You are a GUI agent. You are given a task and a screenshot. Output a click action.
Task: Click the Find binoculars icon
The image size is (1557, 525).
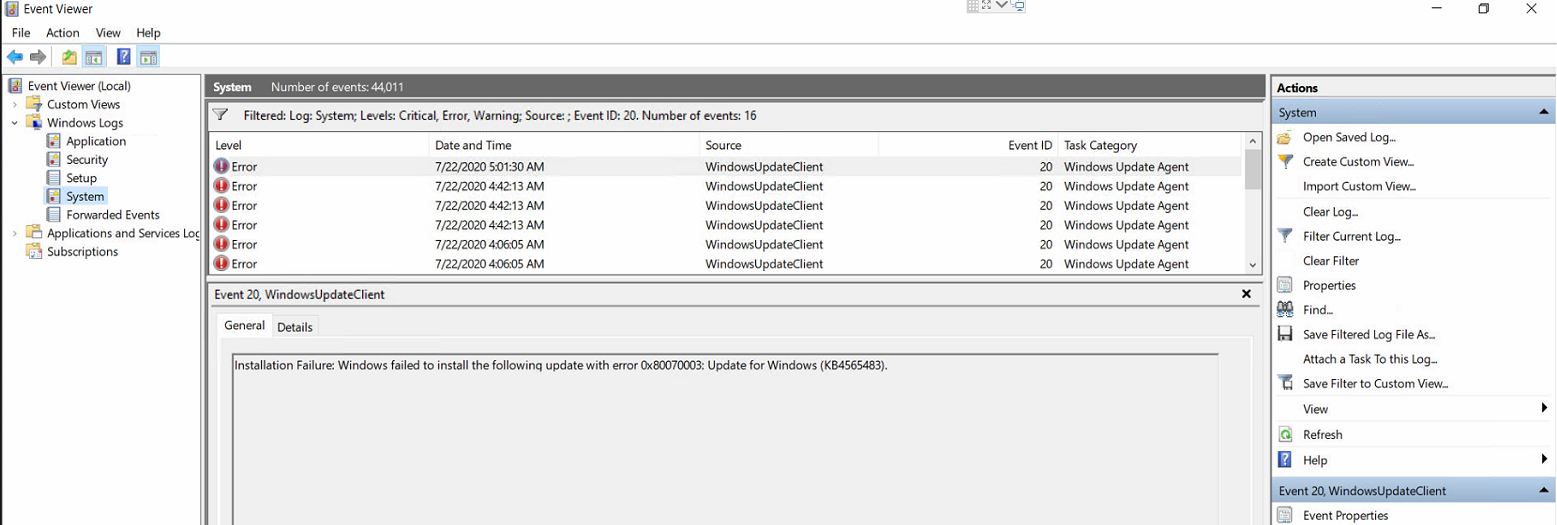pyautogui.click(x=1286, y=310)
